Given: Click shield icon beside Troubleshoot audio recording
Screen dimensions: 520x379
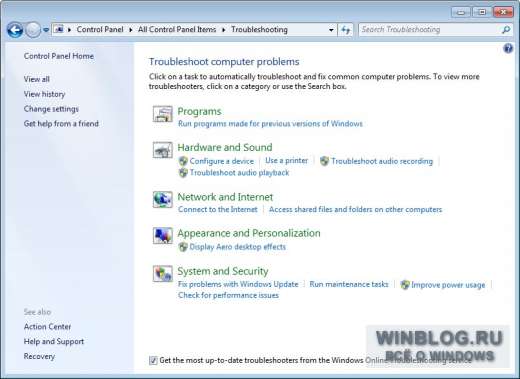Looking at the screenshot, I should 324,161.
